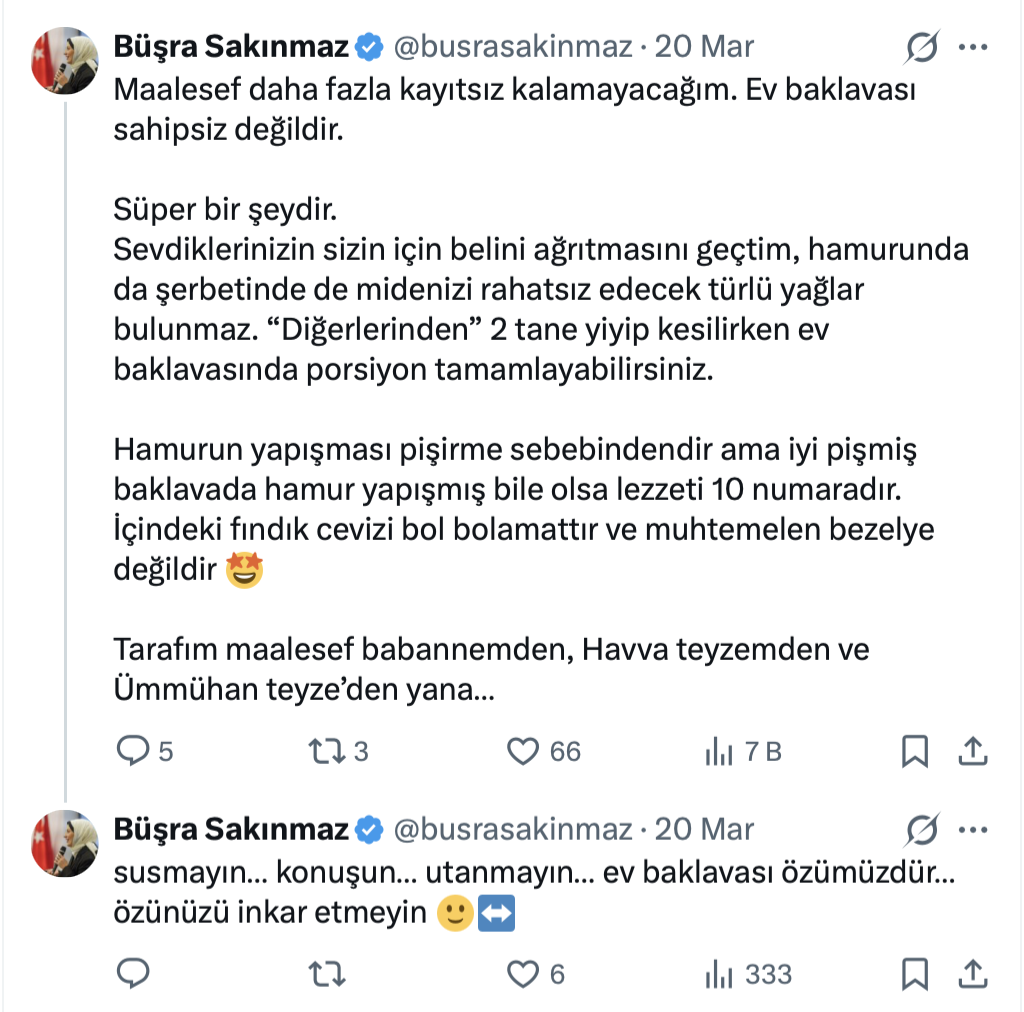Click the first tweet's profile avatar
Image resolution: width=1024 pixels, height=1012 pixels.
click(x=67, y=60)
